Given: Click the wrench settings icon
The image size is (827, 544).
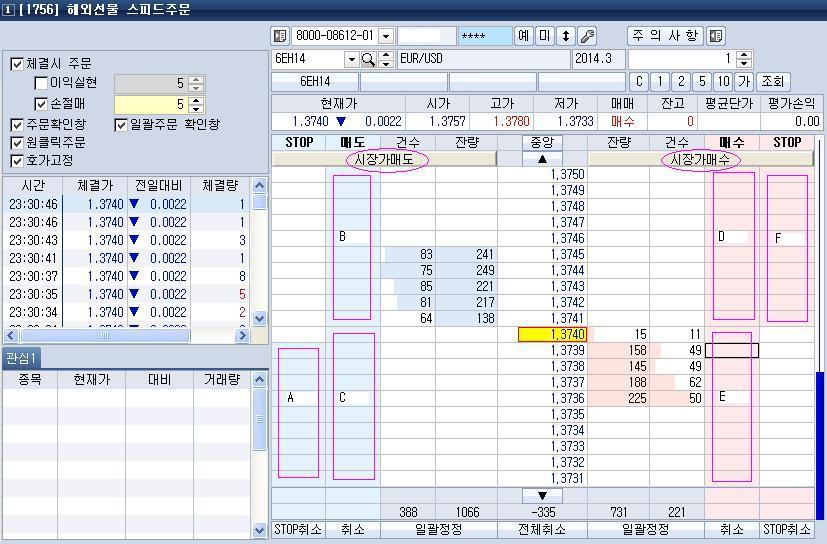Looking at the screenshot, I should 587,36.
